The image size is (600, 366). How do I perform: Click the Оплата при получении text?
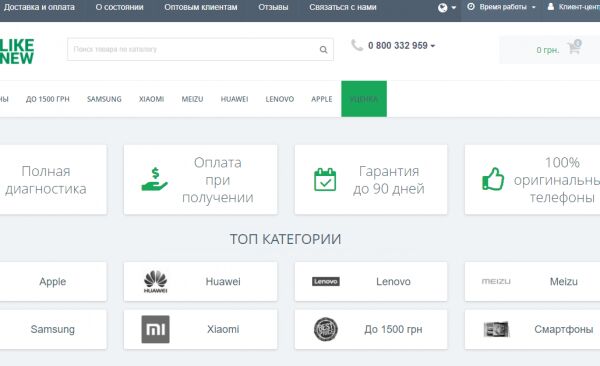click(x=217, y=180)
